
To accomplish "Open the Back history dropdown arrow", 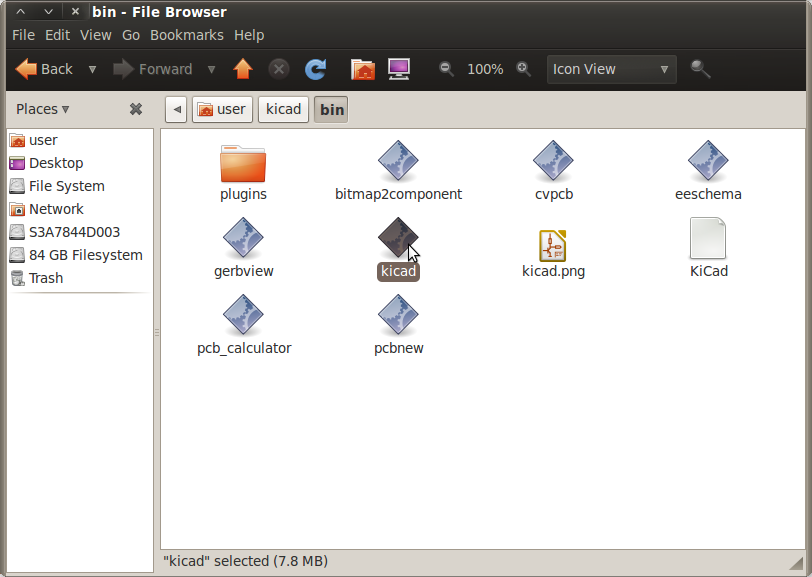I will click(92, 69).
